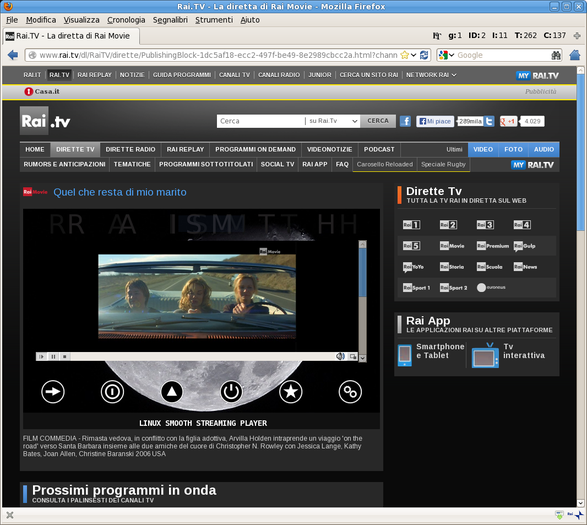Viewport: 587px width, 525px height.
Task: Open the Twitter icon in header
Action: point(489,121)
